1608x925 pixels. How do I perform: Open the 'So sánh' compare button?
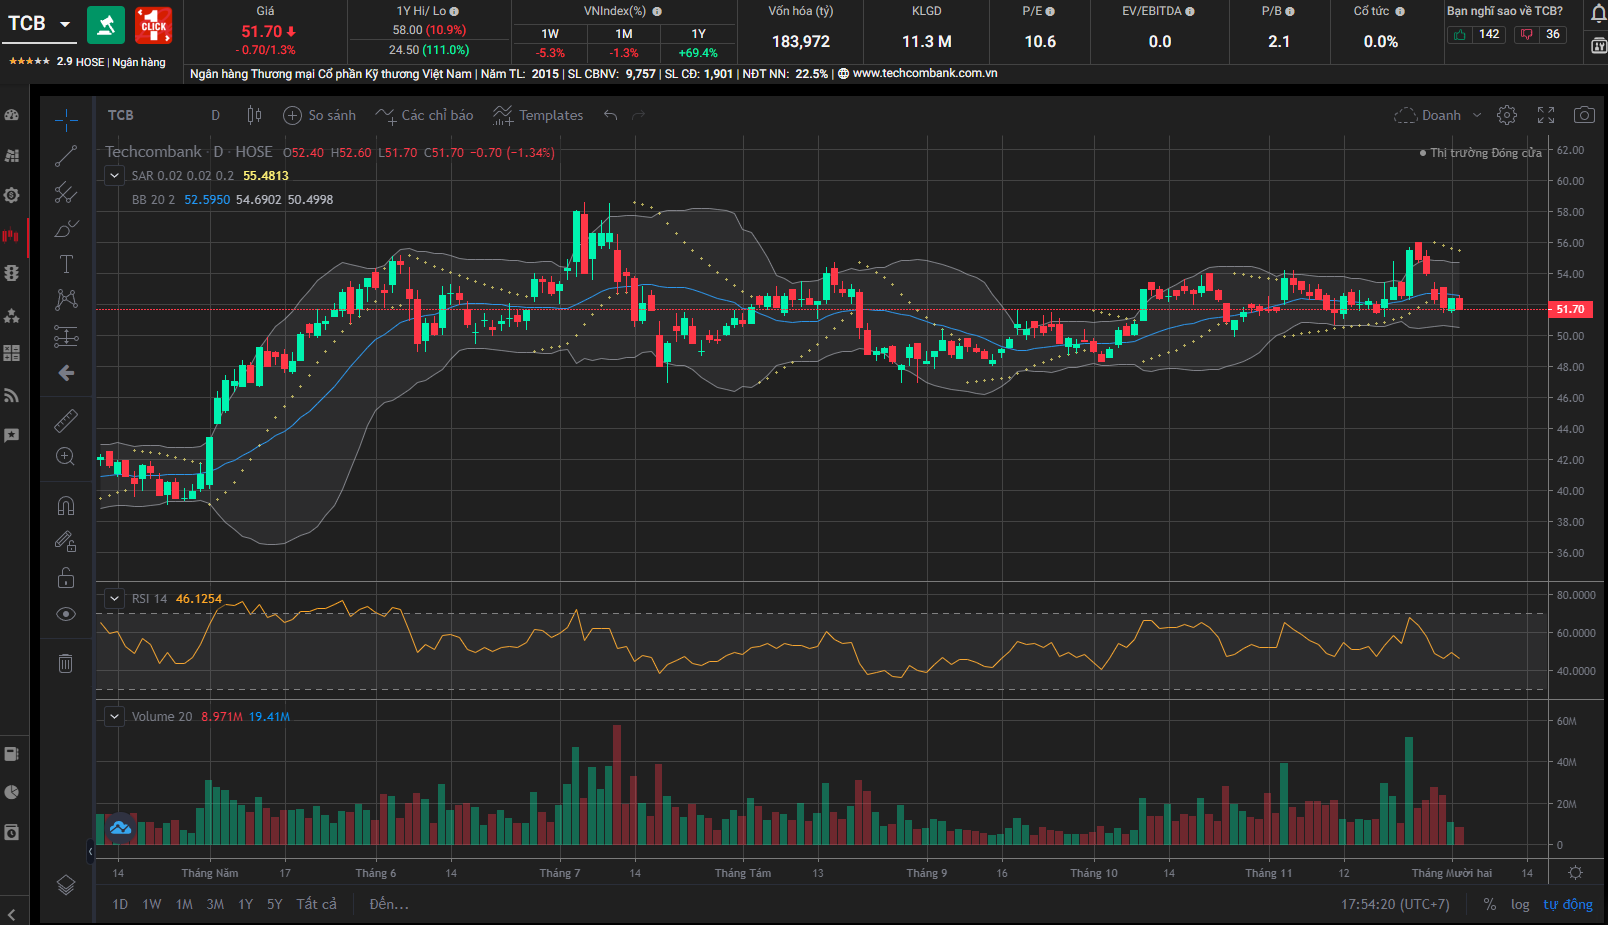[x=320, y=115]
